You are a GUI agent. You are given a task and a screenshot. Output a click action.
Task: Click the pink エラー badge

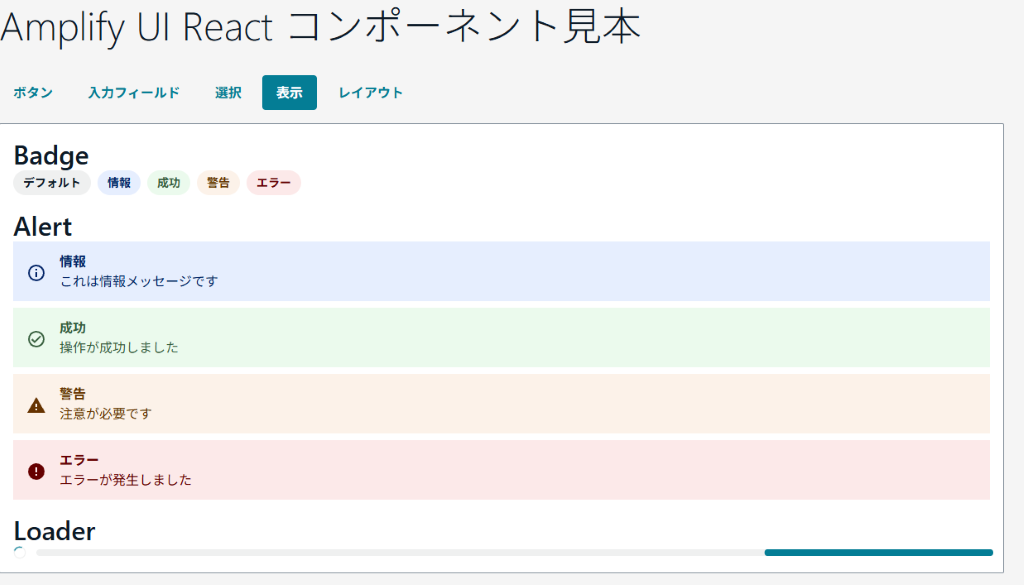[273, 183]
